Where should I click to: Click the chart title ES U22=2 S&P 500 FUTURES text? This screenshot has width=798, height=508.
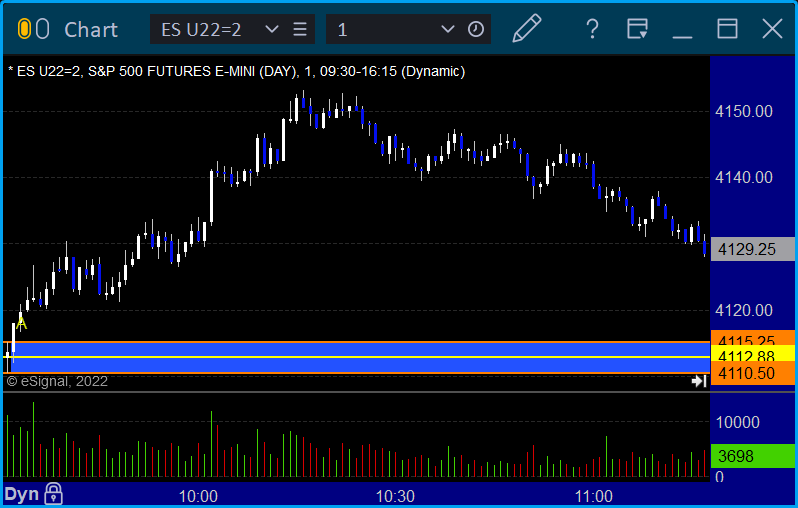pos(237,71)
